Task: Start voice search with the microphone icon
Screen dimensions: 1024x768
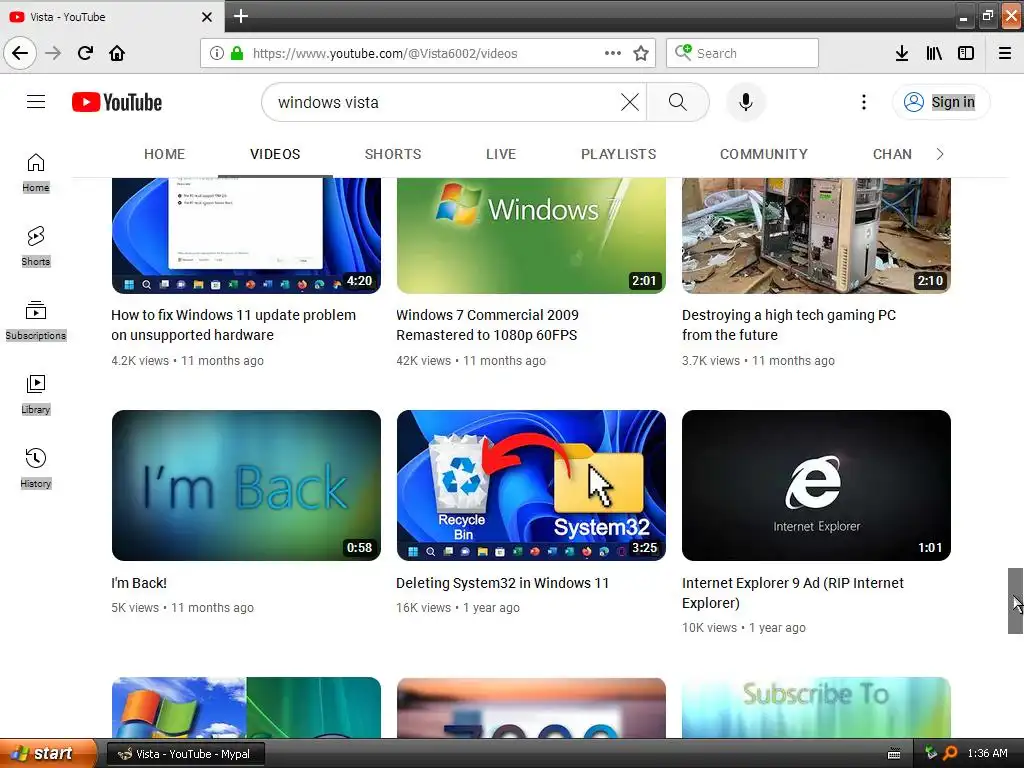Action: (x=746, y=102)
